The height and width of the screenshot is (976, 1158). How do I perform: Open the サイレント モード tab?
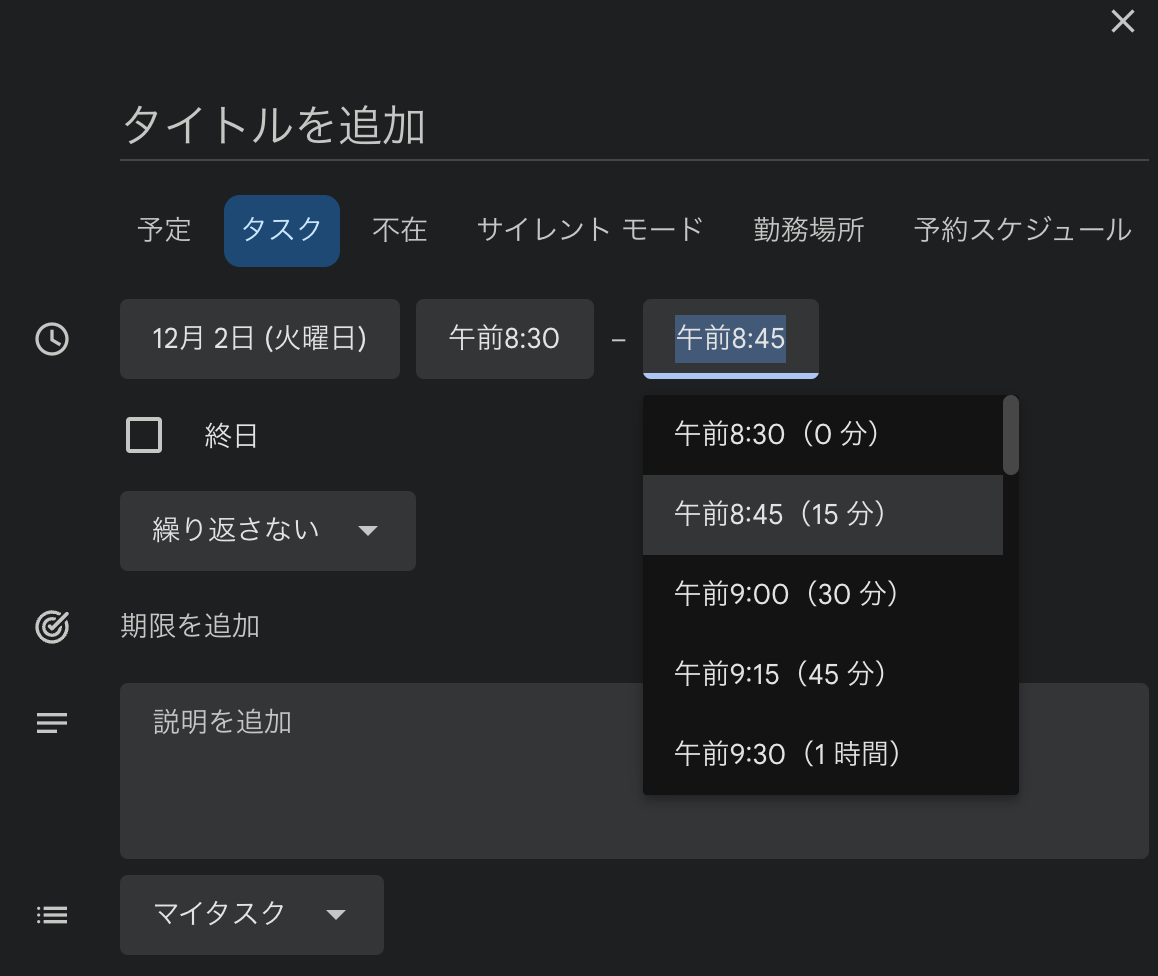589,230
